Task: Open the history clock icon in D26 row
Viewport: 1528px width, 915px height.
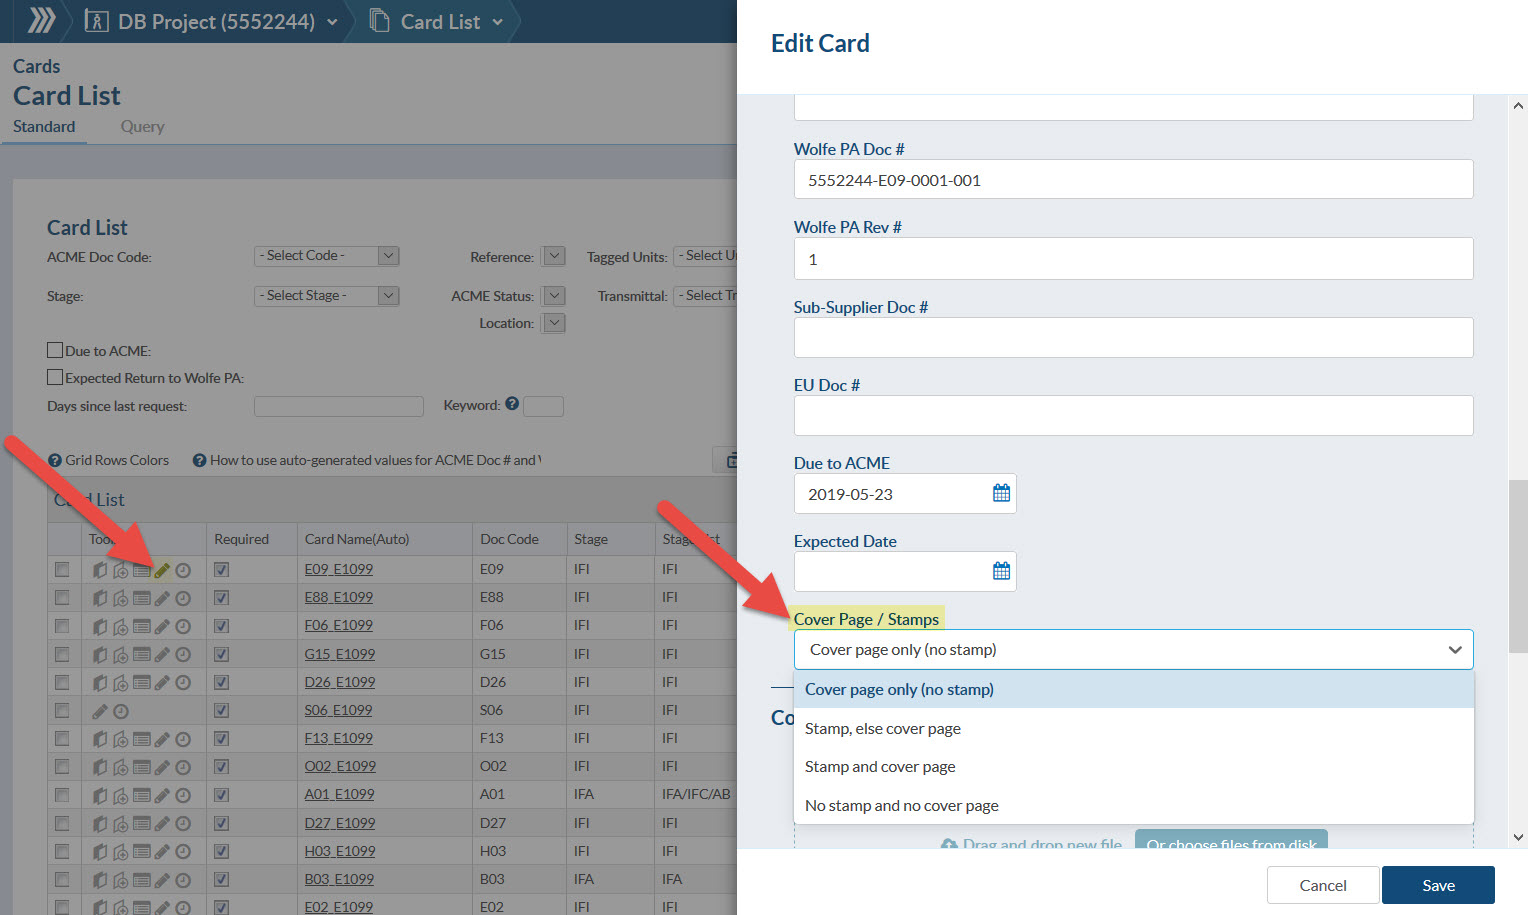Action: pos(183,683)
